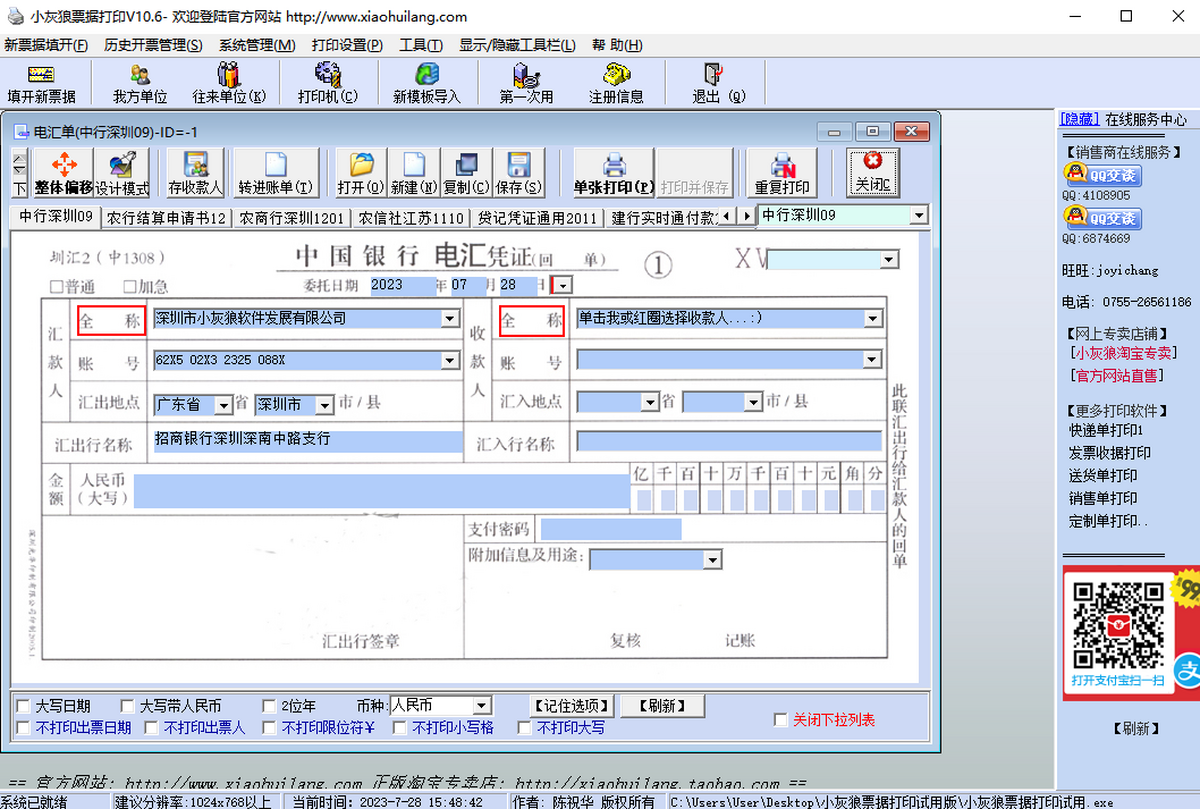Screen dimensions: 1200x809
Task: Click 【记住选项】 button
Action: coord(569,706)
